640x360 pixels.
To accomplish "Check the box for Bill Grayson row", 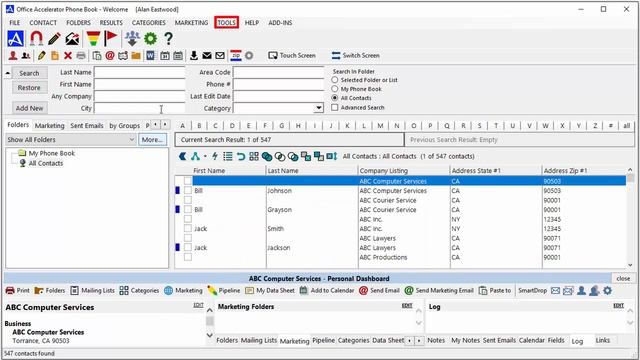I will pos(188,209).
